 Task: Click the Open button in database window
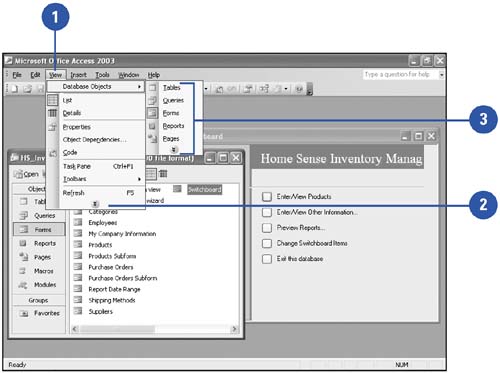[26, 174]
